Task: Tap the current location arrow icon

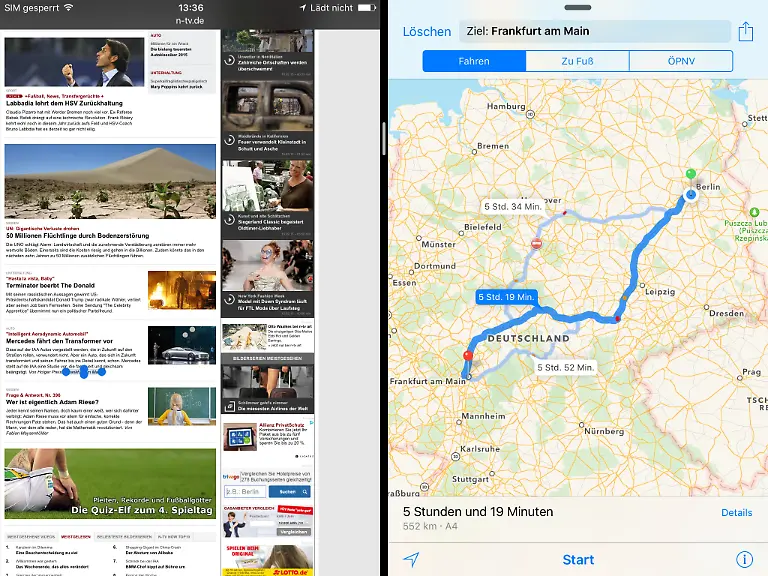Action: coord(411,559)
